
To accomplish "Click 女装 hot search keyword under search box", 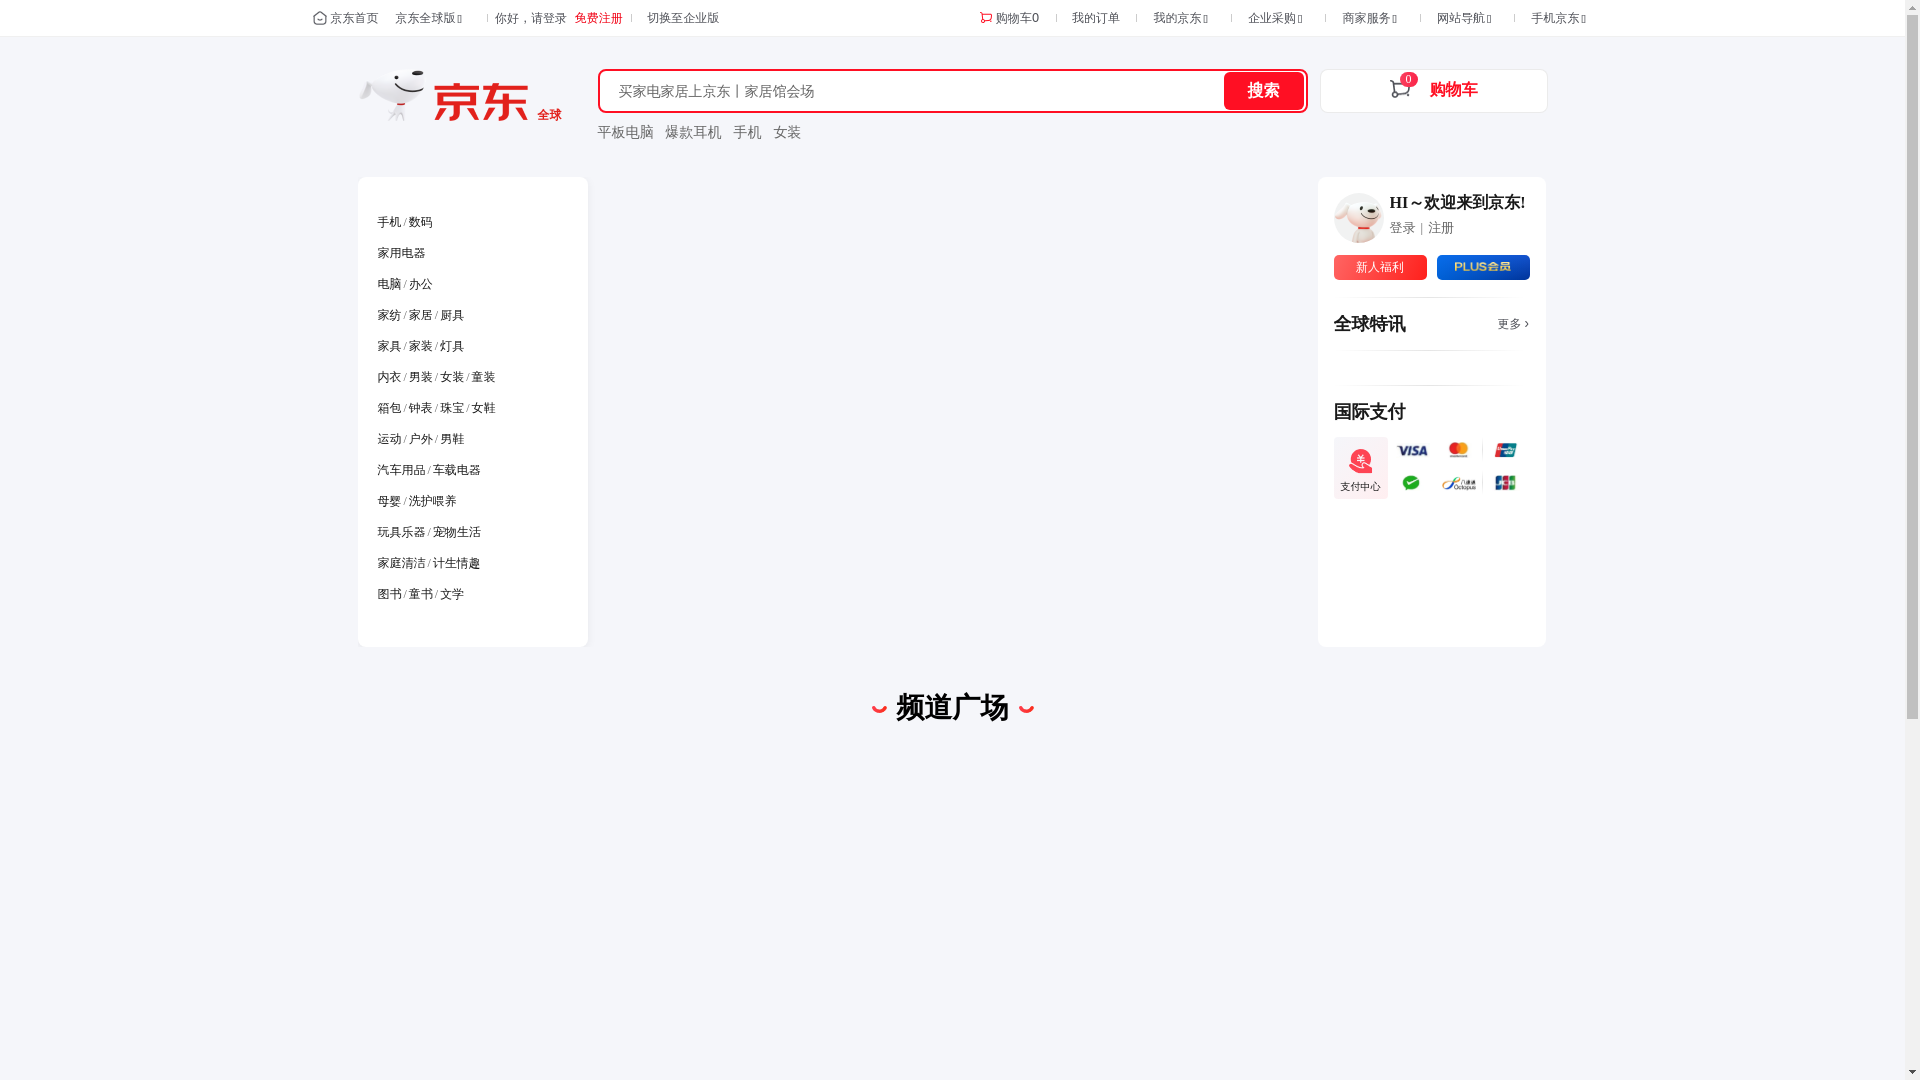I will click(x=787, y=132).
